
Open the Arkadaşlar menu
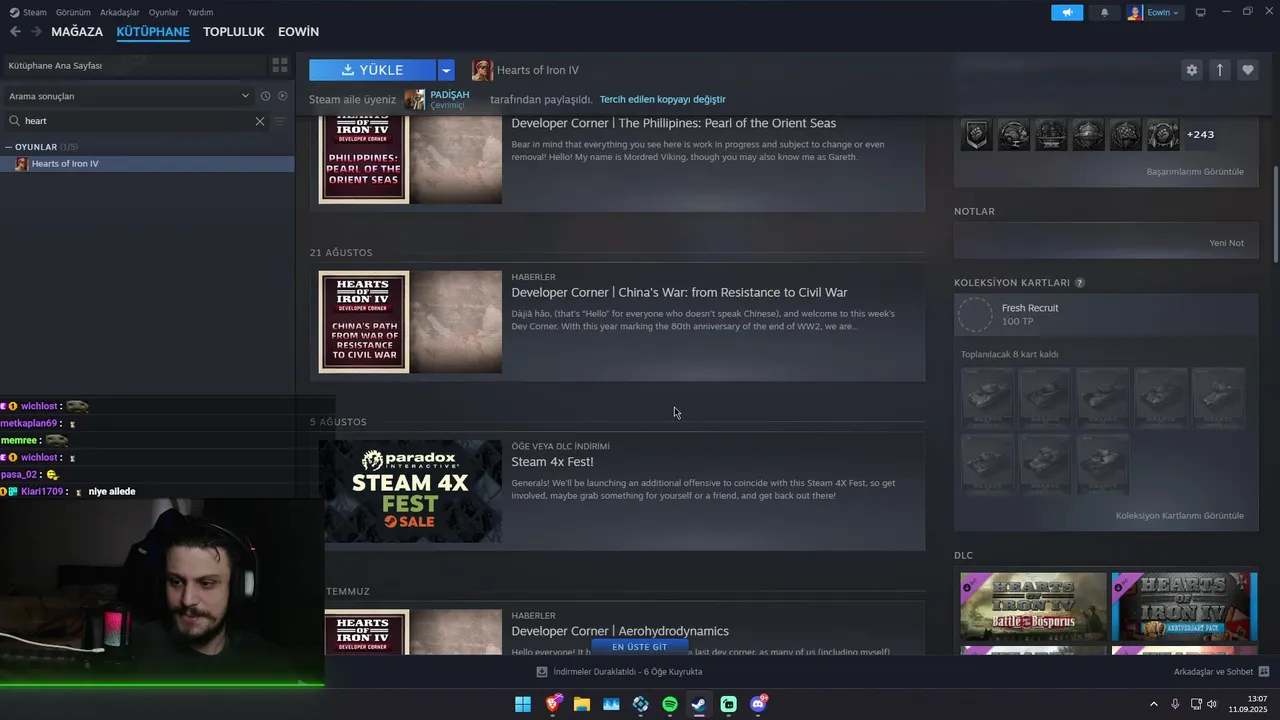[x=120, y=12]
